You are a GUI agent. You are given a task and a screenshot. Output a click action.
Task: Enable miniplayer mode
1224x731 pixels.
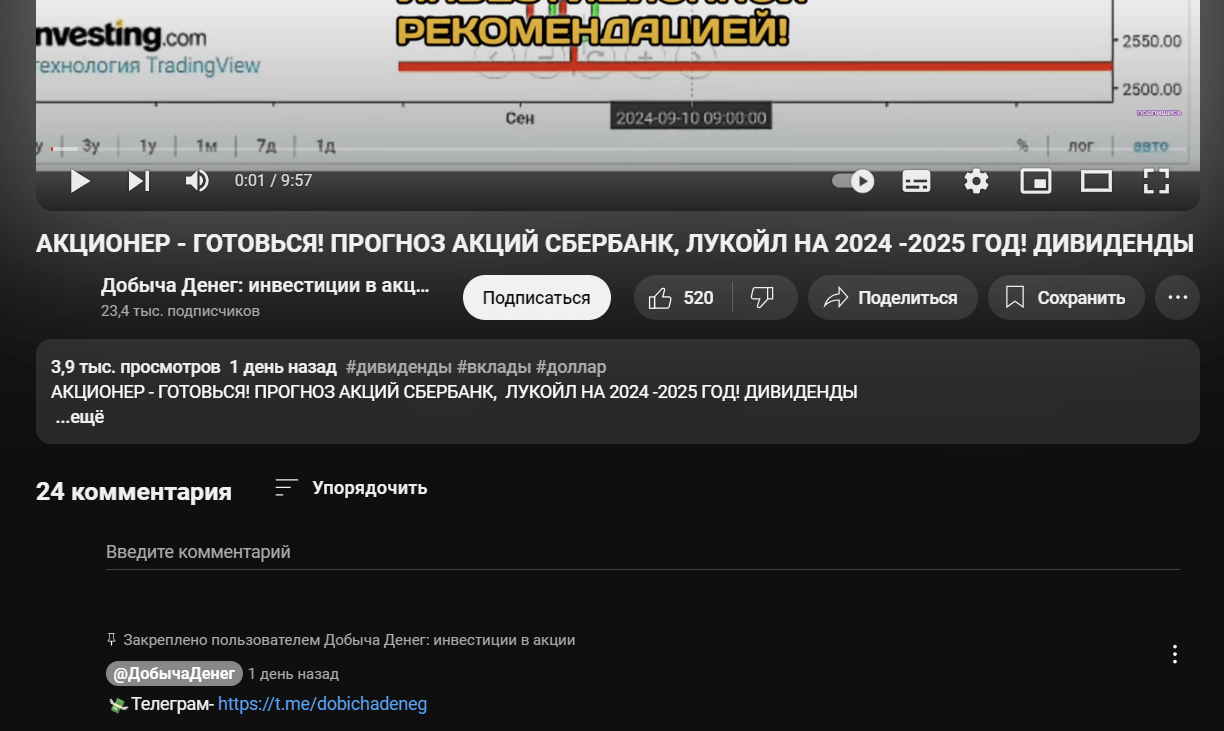1036,181
